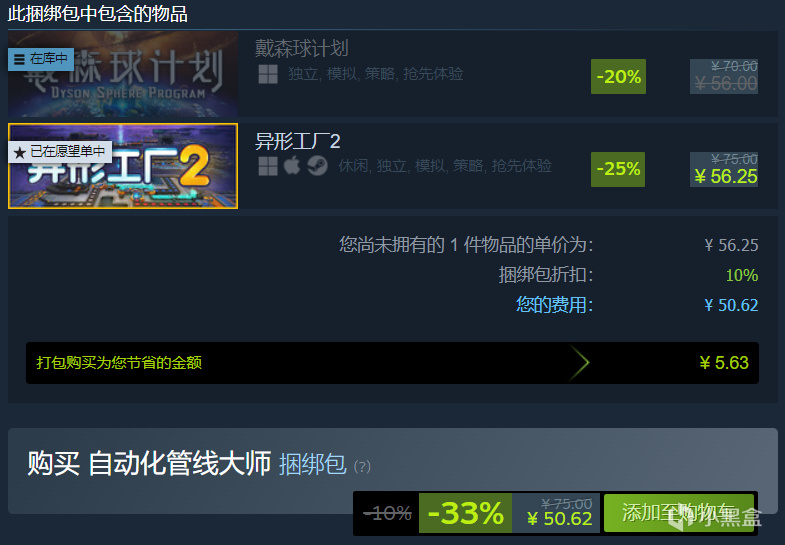Click Windows icon under 异形工厂2

(x=268, y=166)
